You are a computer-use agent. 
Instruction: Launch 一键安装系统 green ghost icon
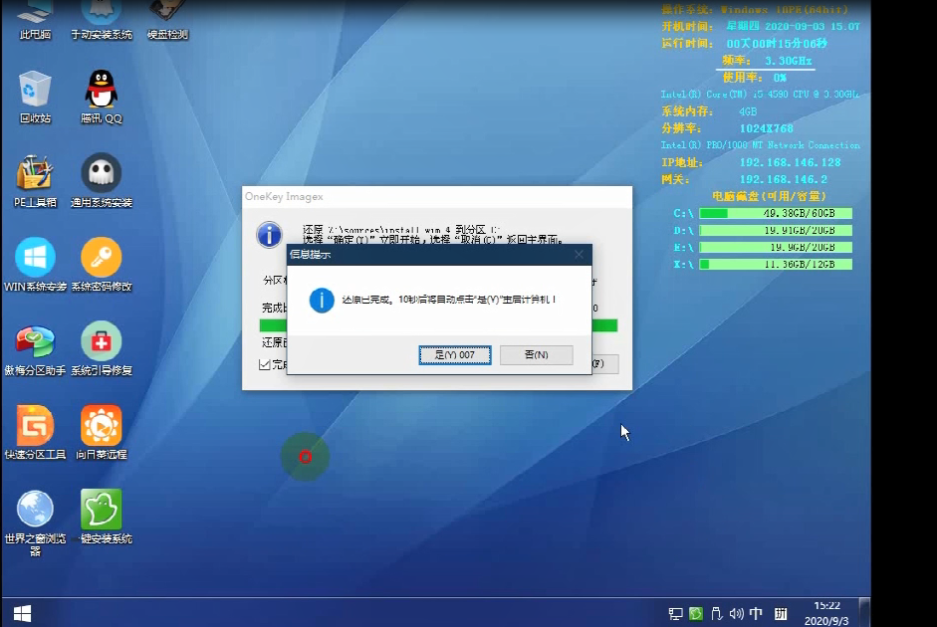[101, 517]
